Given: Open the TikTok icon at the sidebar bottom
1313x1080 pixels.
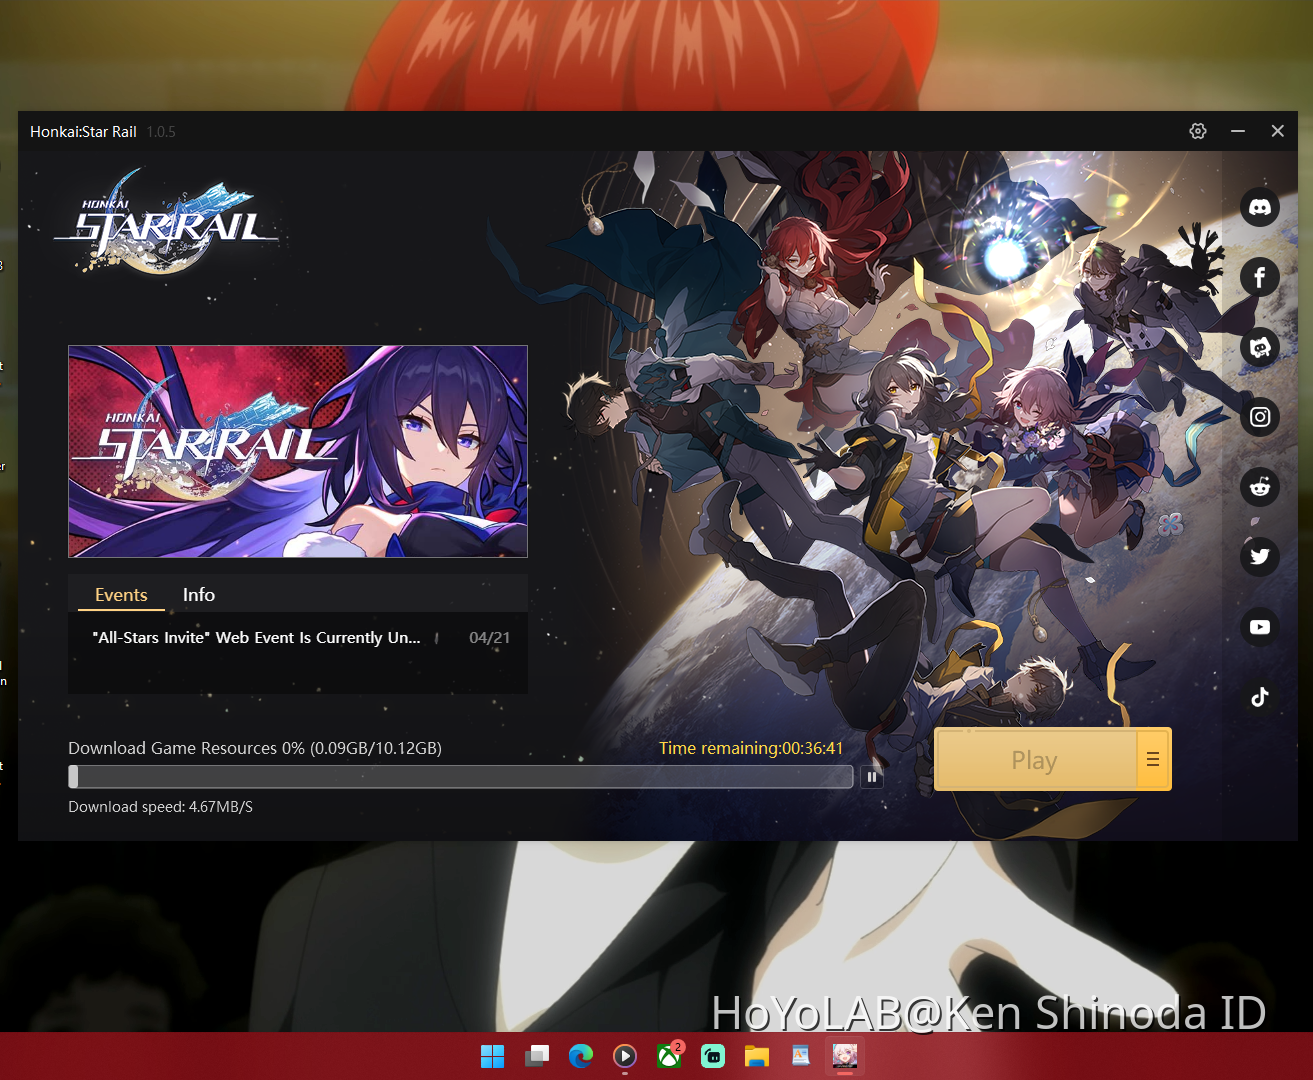Looking at the screenshot, I should click(1259, 697).
